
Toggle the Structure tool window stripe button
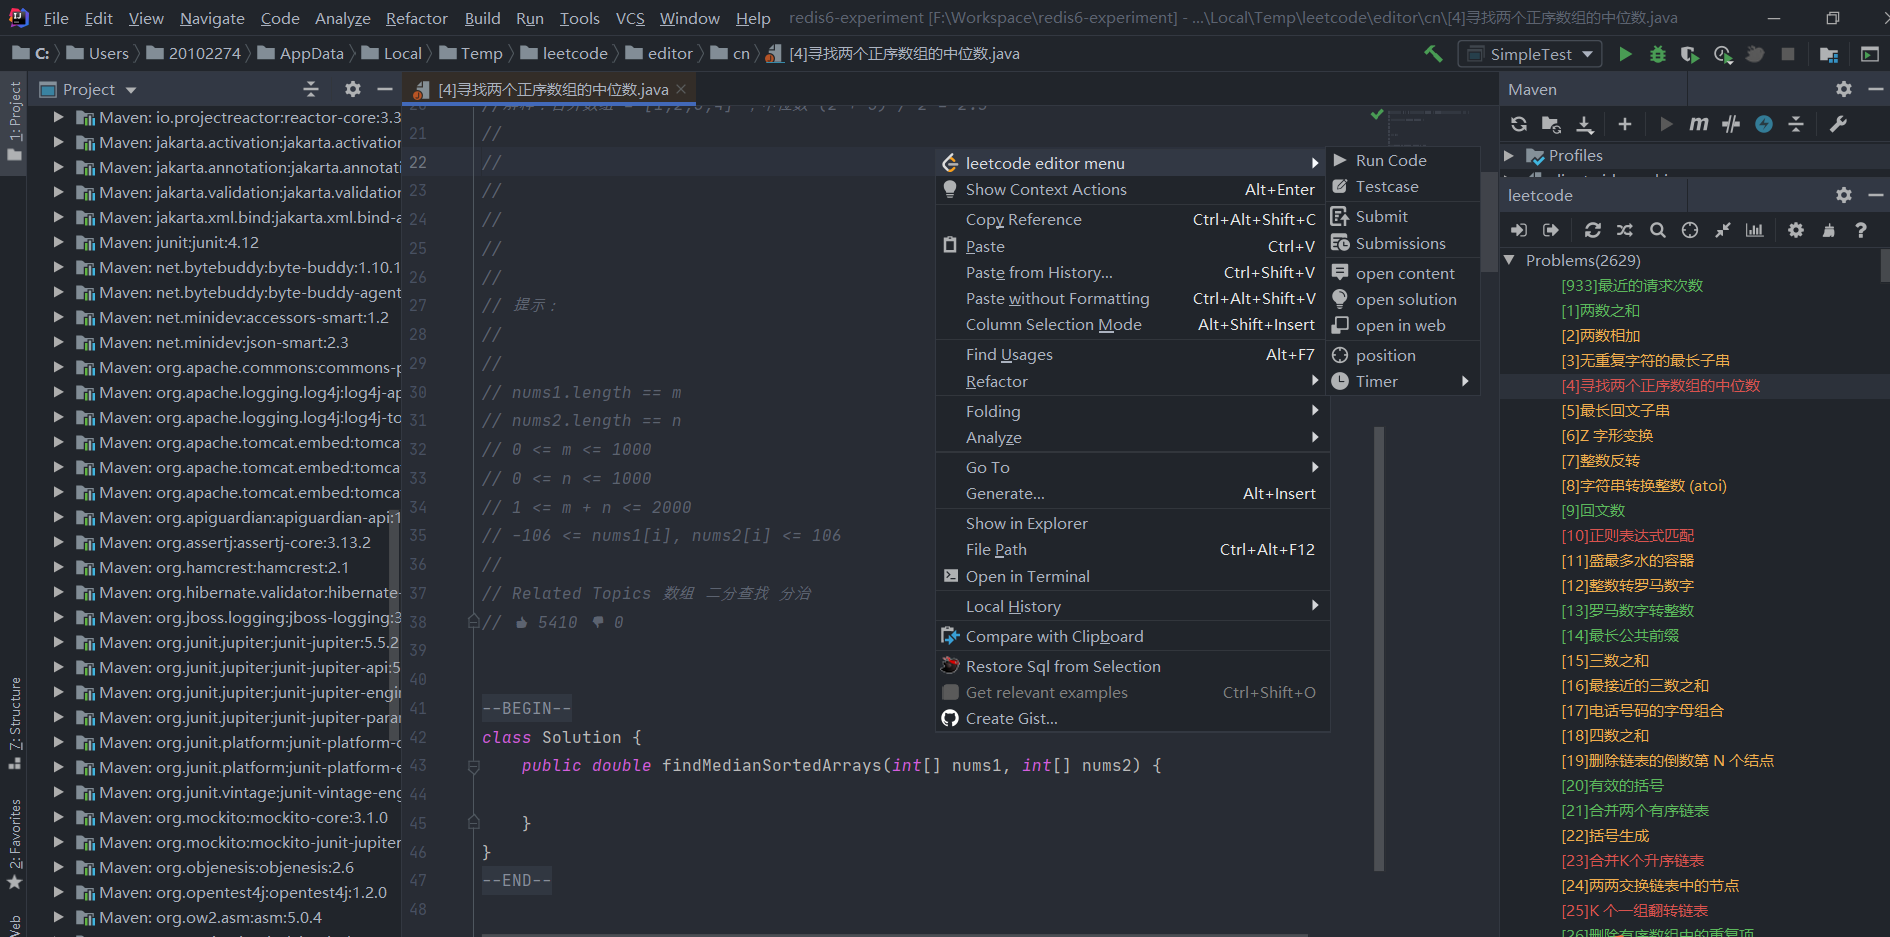pos(14,722)
